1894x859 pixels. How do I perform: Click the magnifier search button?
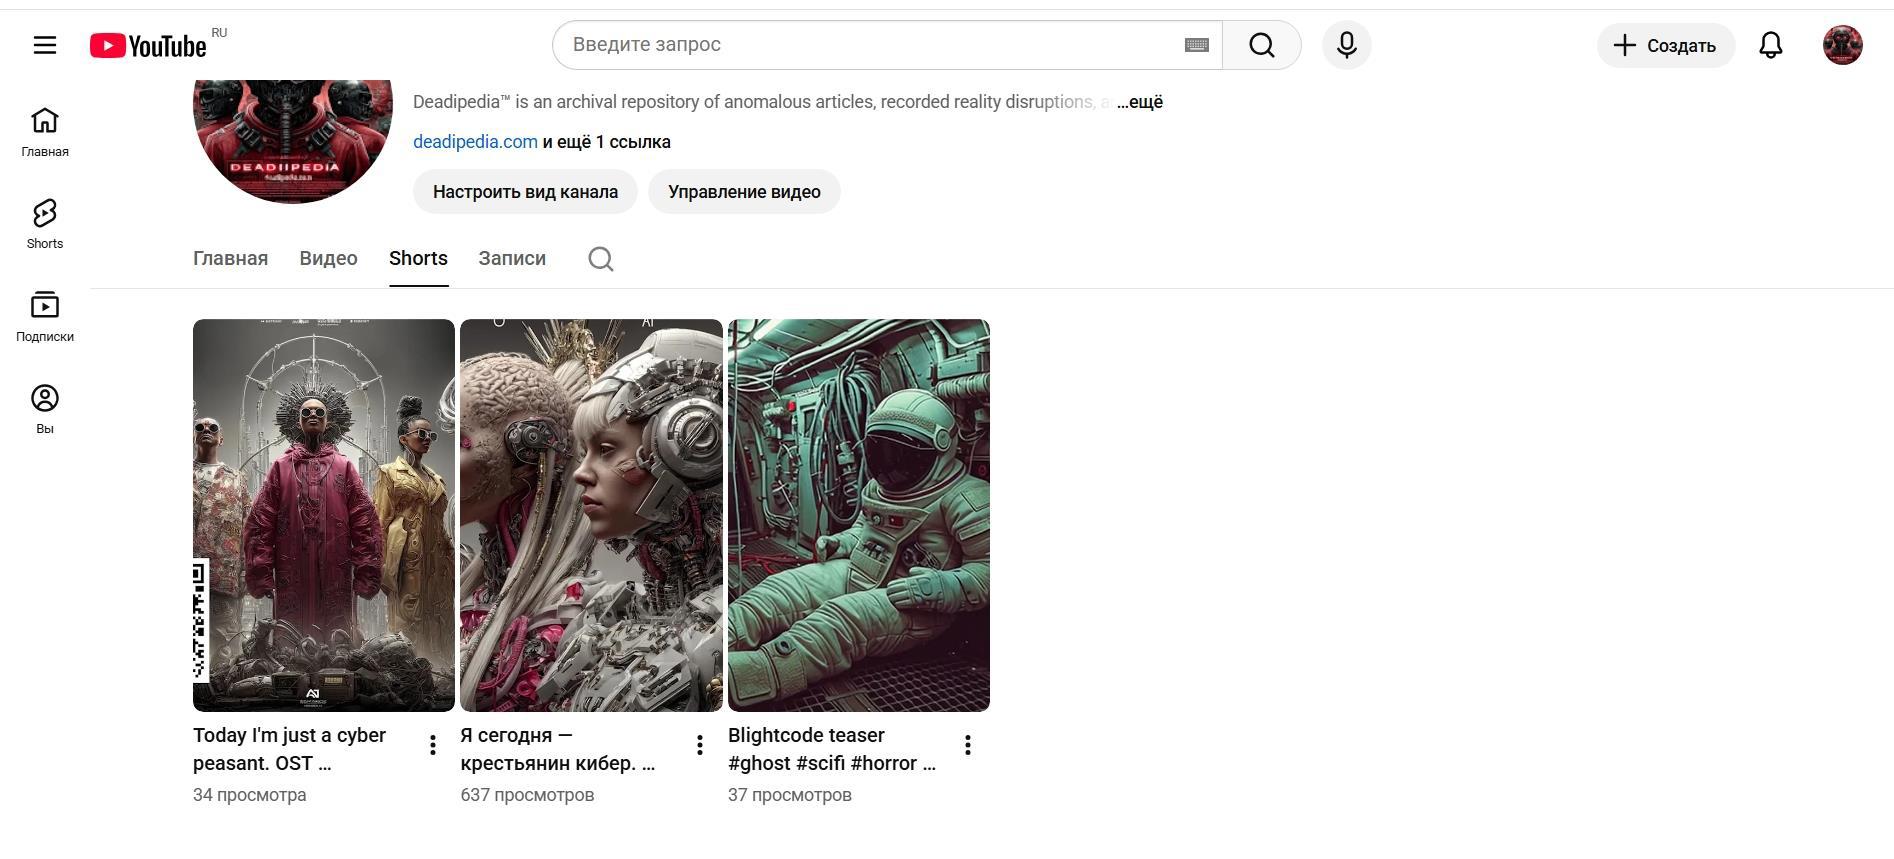1261,45
